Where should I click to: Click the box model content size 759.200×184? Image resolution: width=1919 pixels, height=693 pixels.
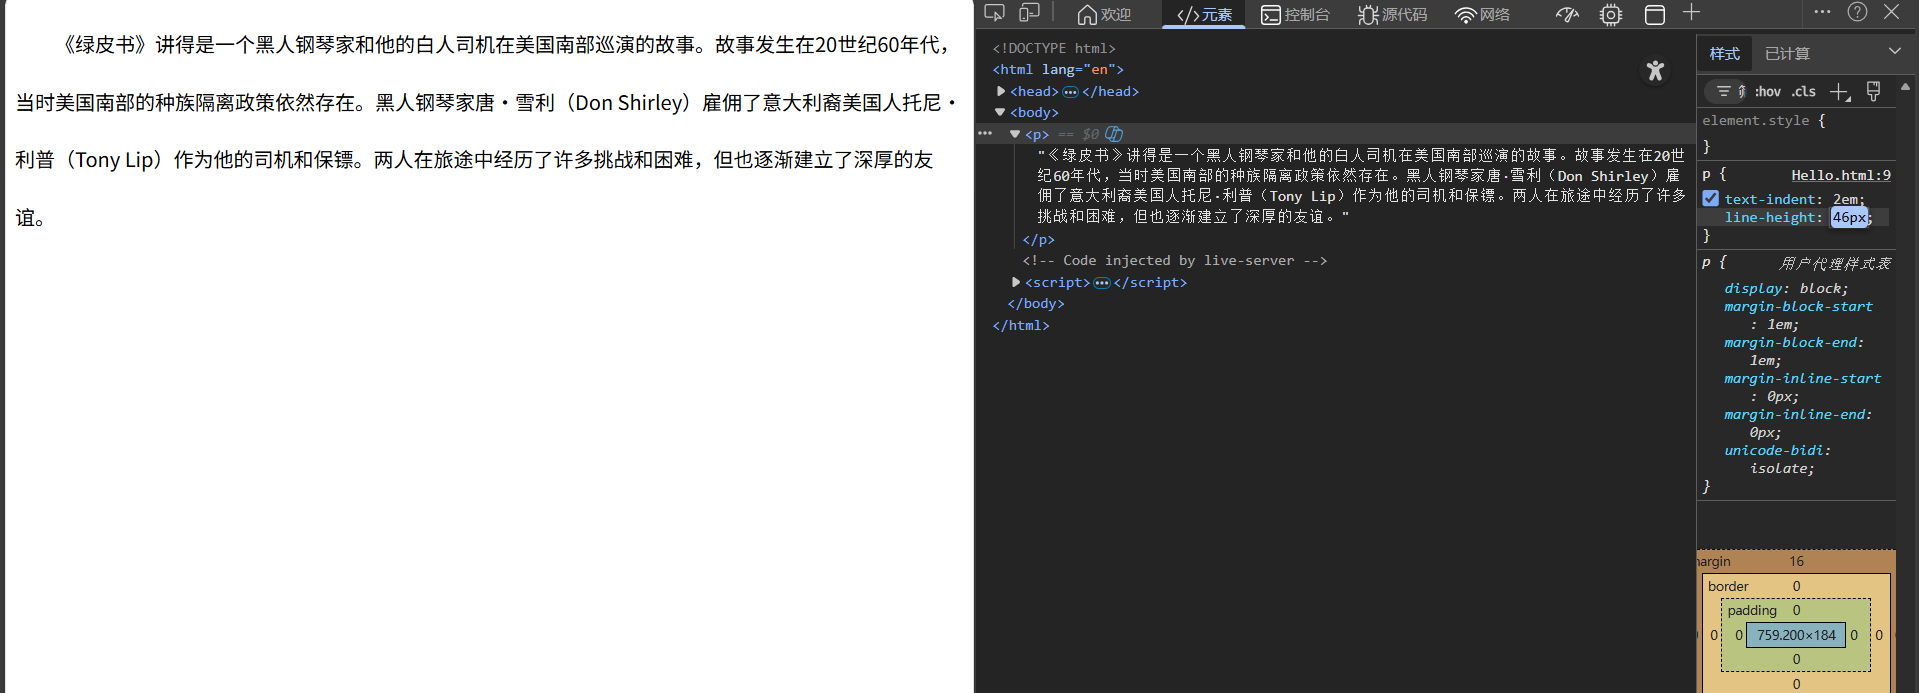1796,635
